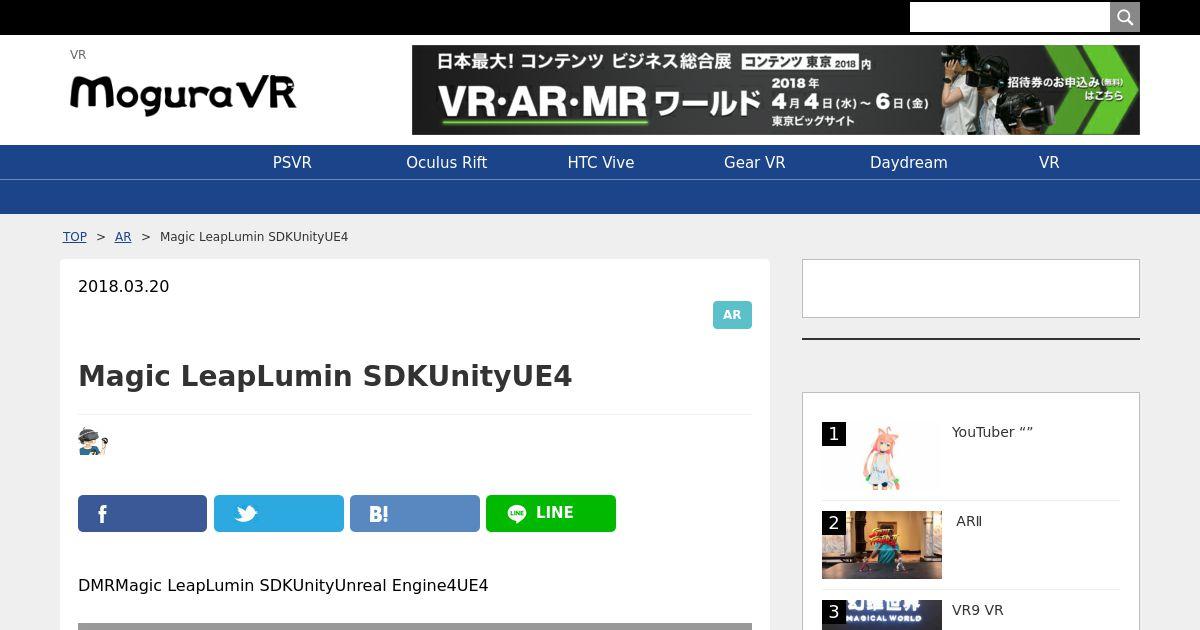
Task: Click the search magnifier icon button
Action: tap(1125, 17)
